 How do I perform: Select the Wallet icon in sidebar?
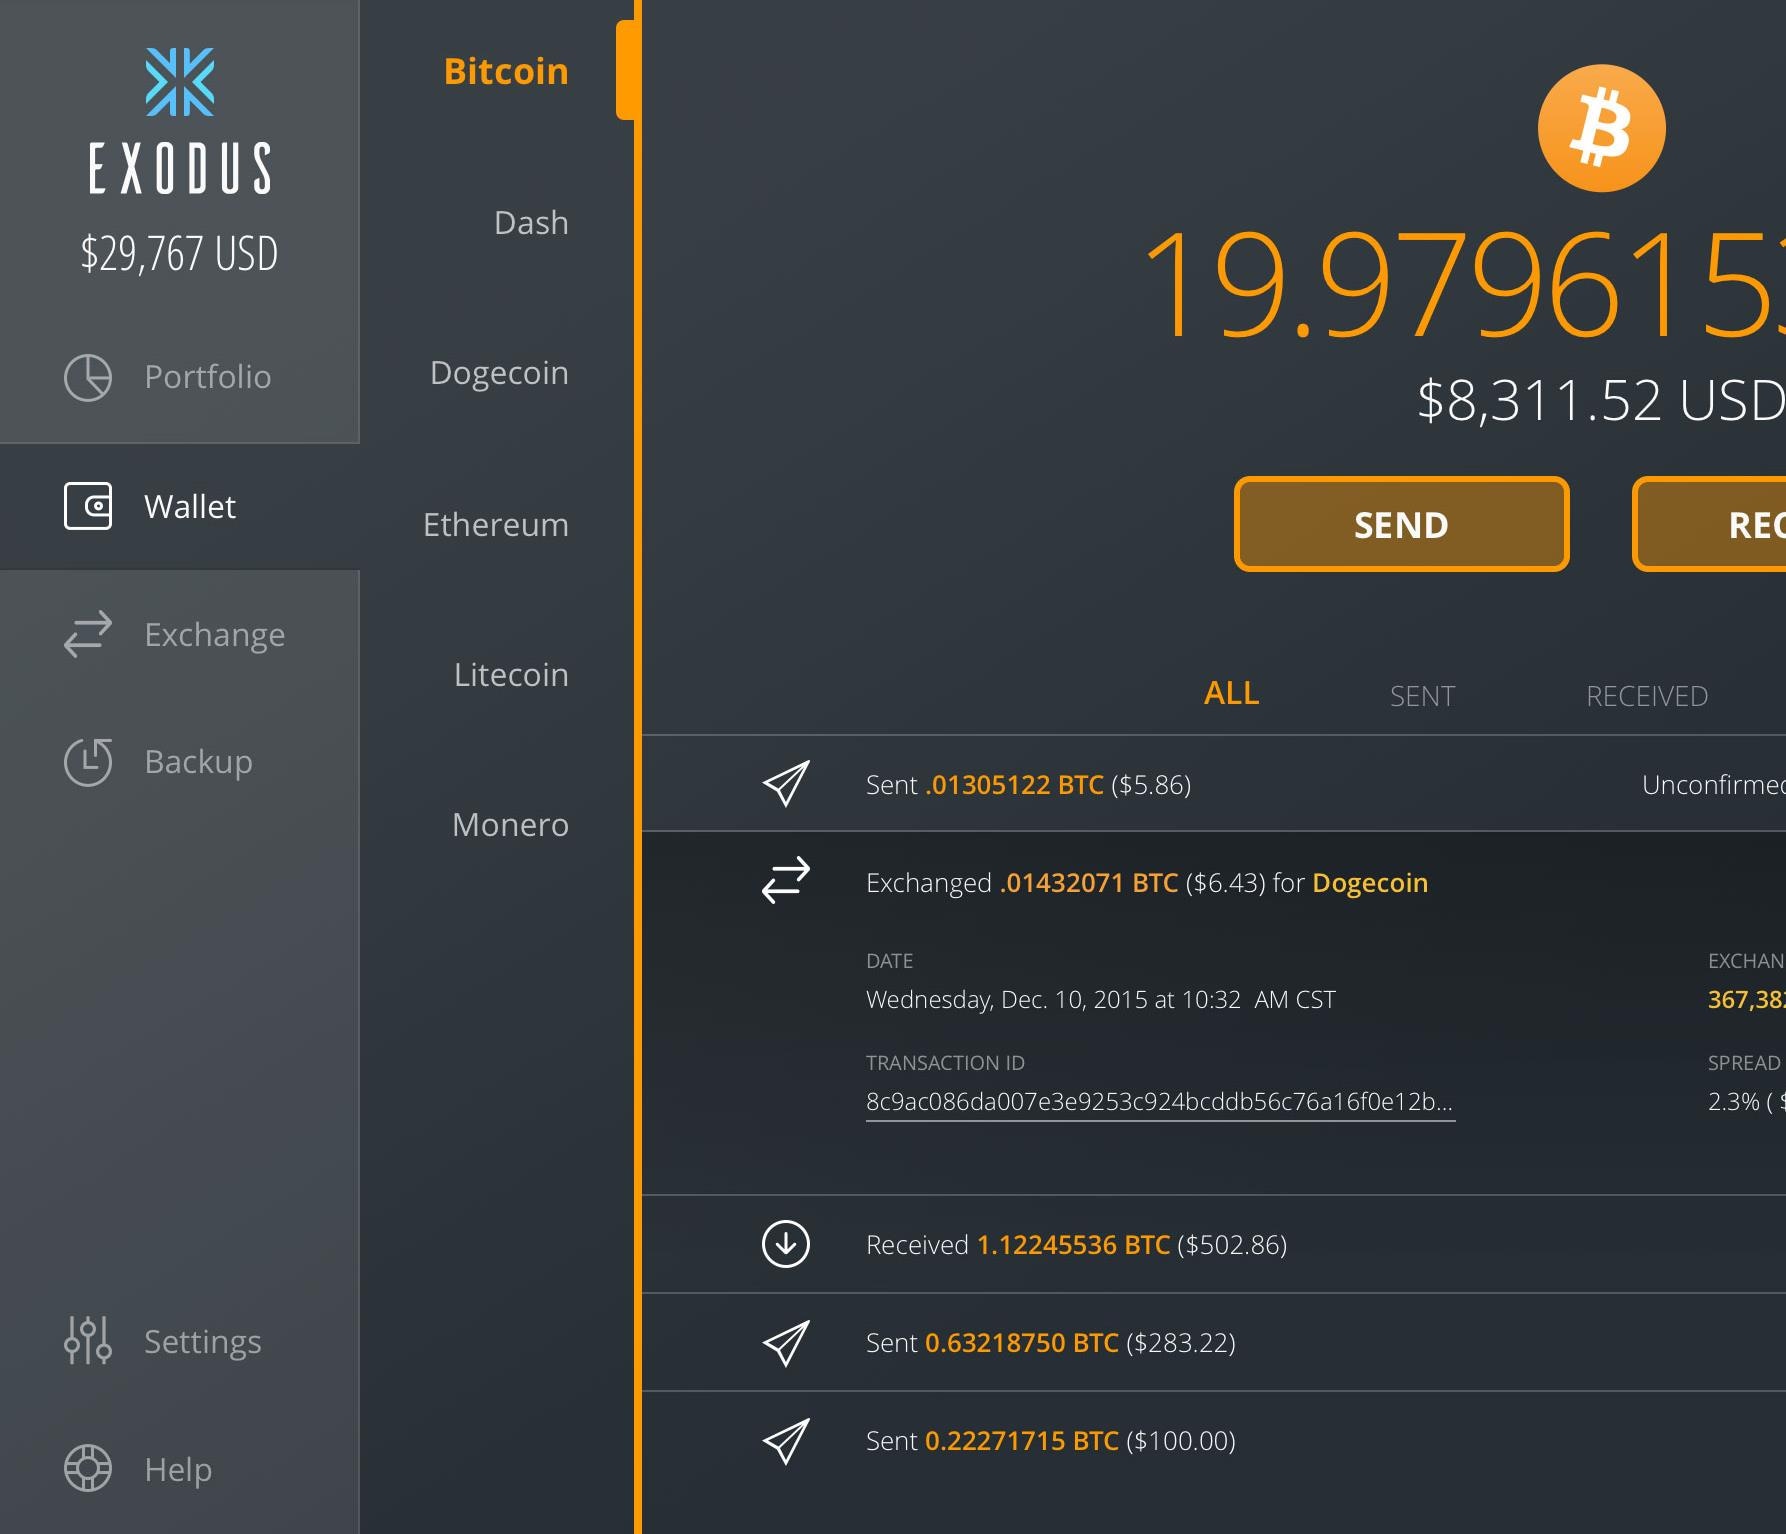pyautogui.click(x=89, y=506)
